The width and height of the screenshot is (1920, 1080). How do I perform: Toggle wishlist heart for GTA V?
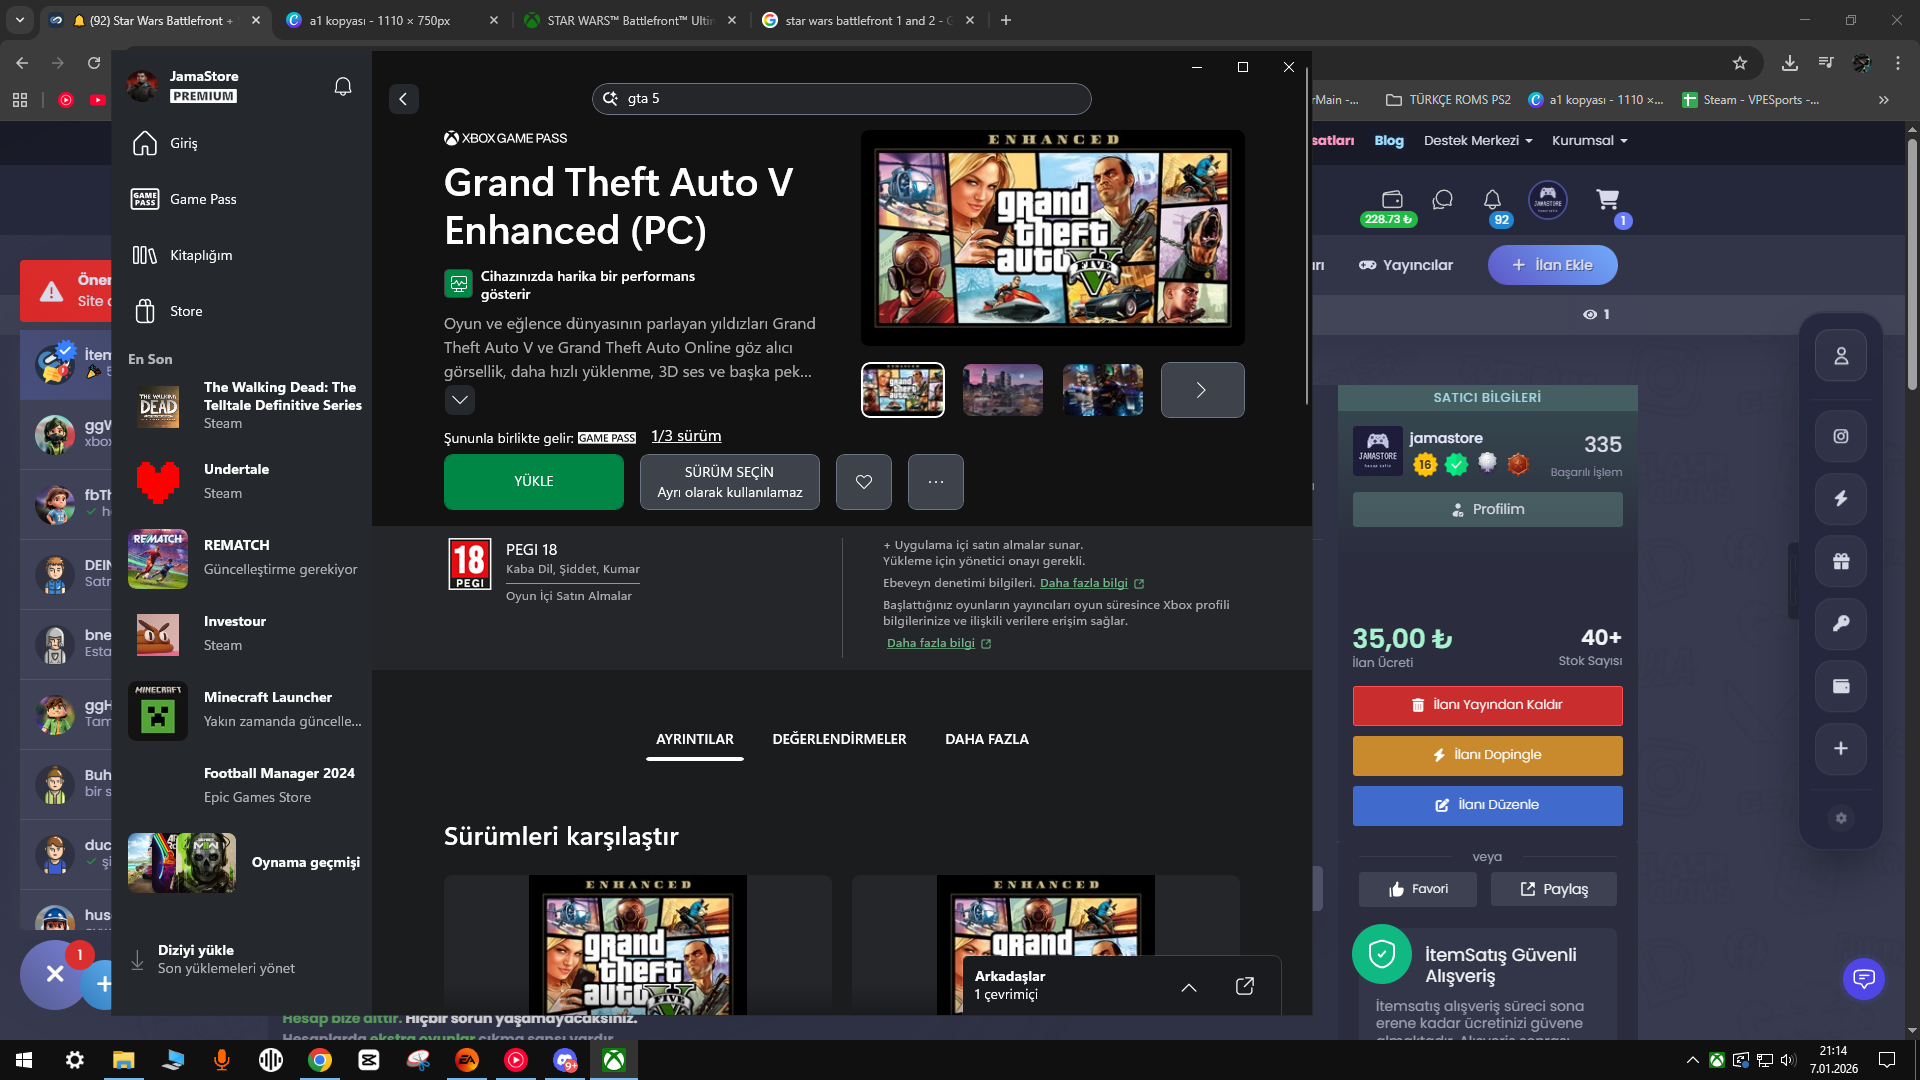click(864, 482)
